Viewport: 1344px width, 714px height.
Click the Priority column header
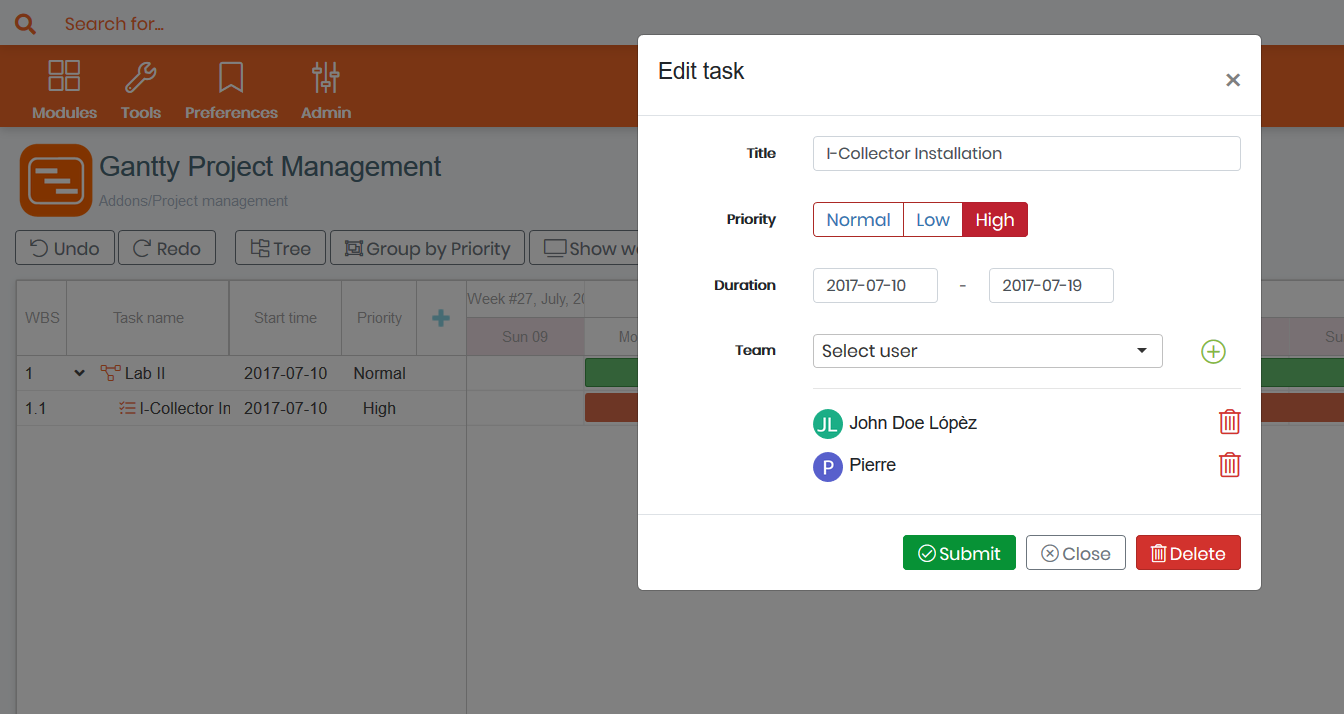coord(379,318)
